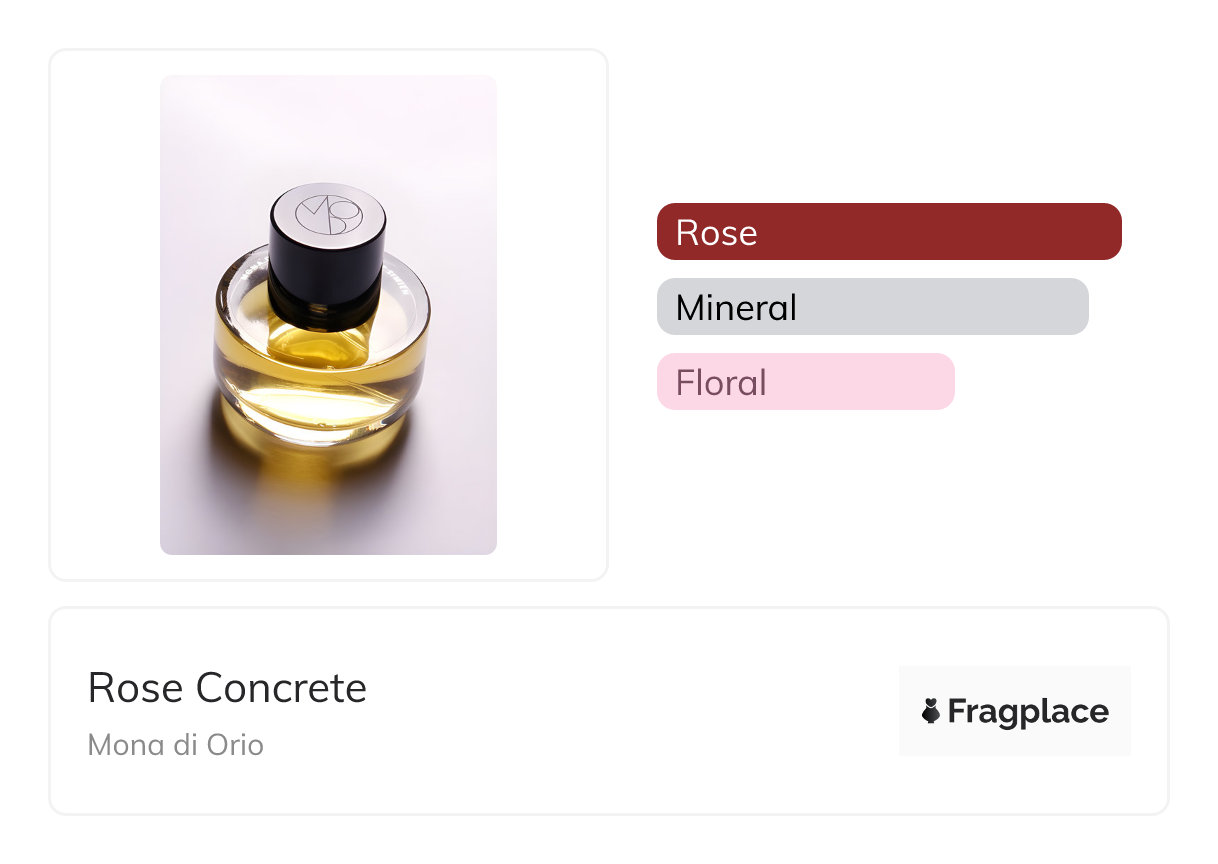The image size is (1218, 864).
Task: Open the Rose Concrete fragrance title
Action: tap(227, 688)
